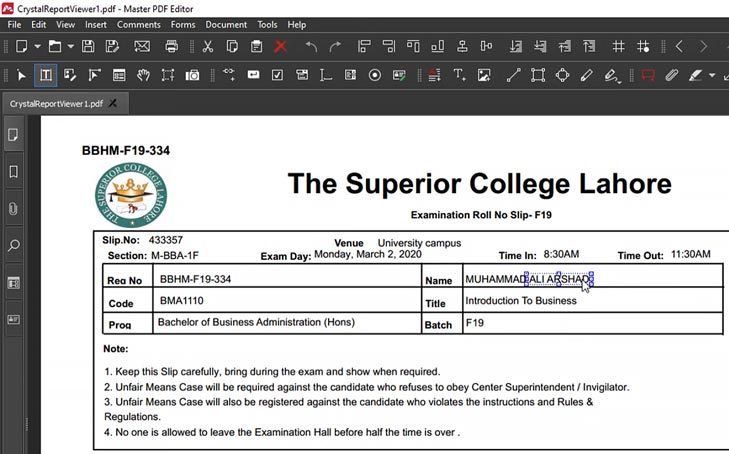Align objects left icon
This screenshot has width=729, height=454.
click(x=364, y=46)
